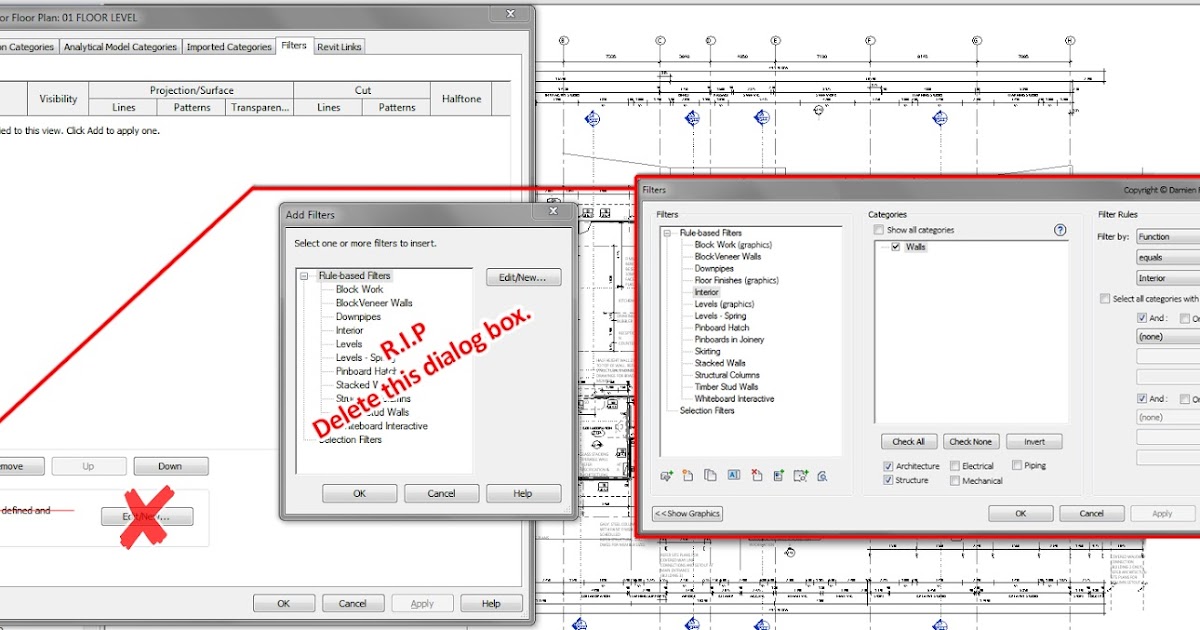Collapse Rule-based Filters in Add Filters dialog
The height and width of the screenshot is (630, 1200).
tap(305, 275)
